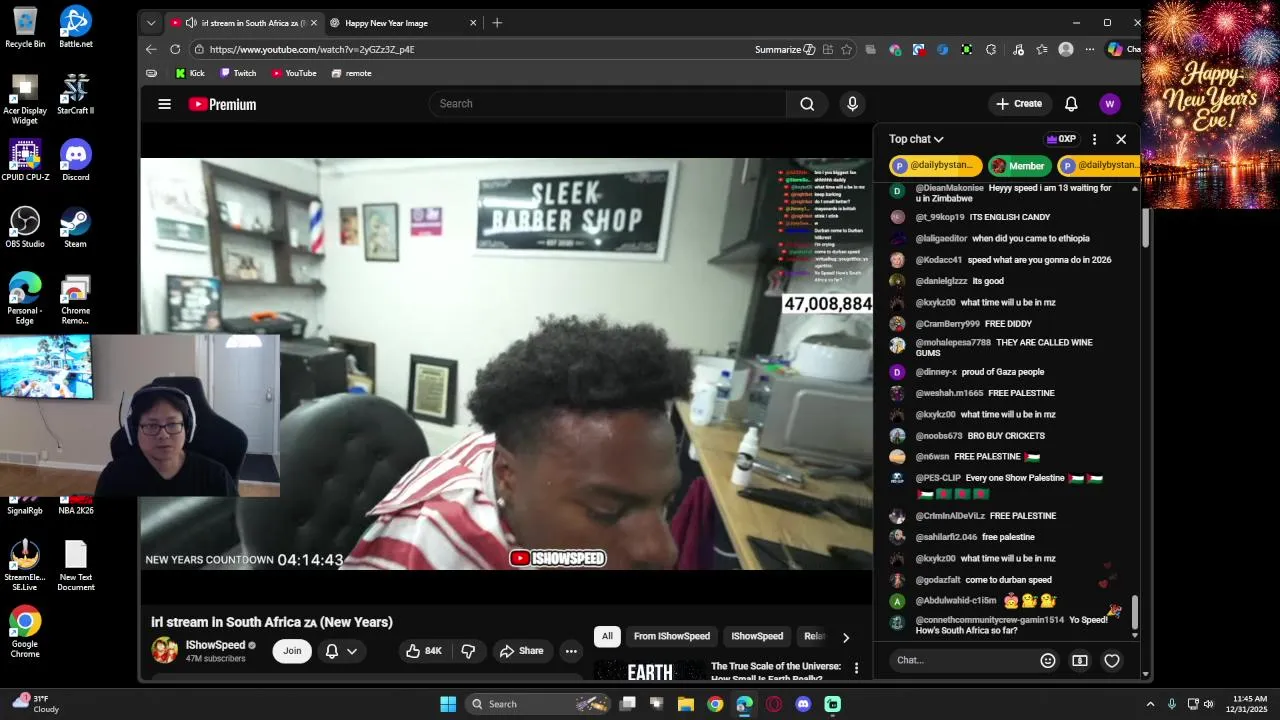The height and width of the screenshot is (720, 1280).
Task: Click the Create button in YouTube header
Action: 1019,104
